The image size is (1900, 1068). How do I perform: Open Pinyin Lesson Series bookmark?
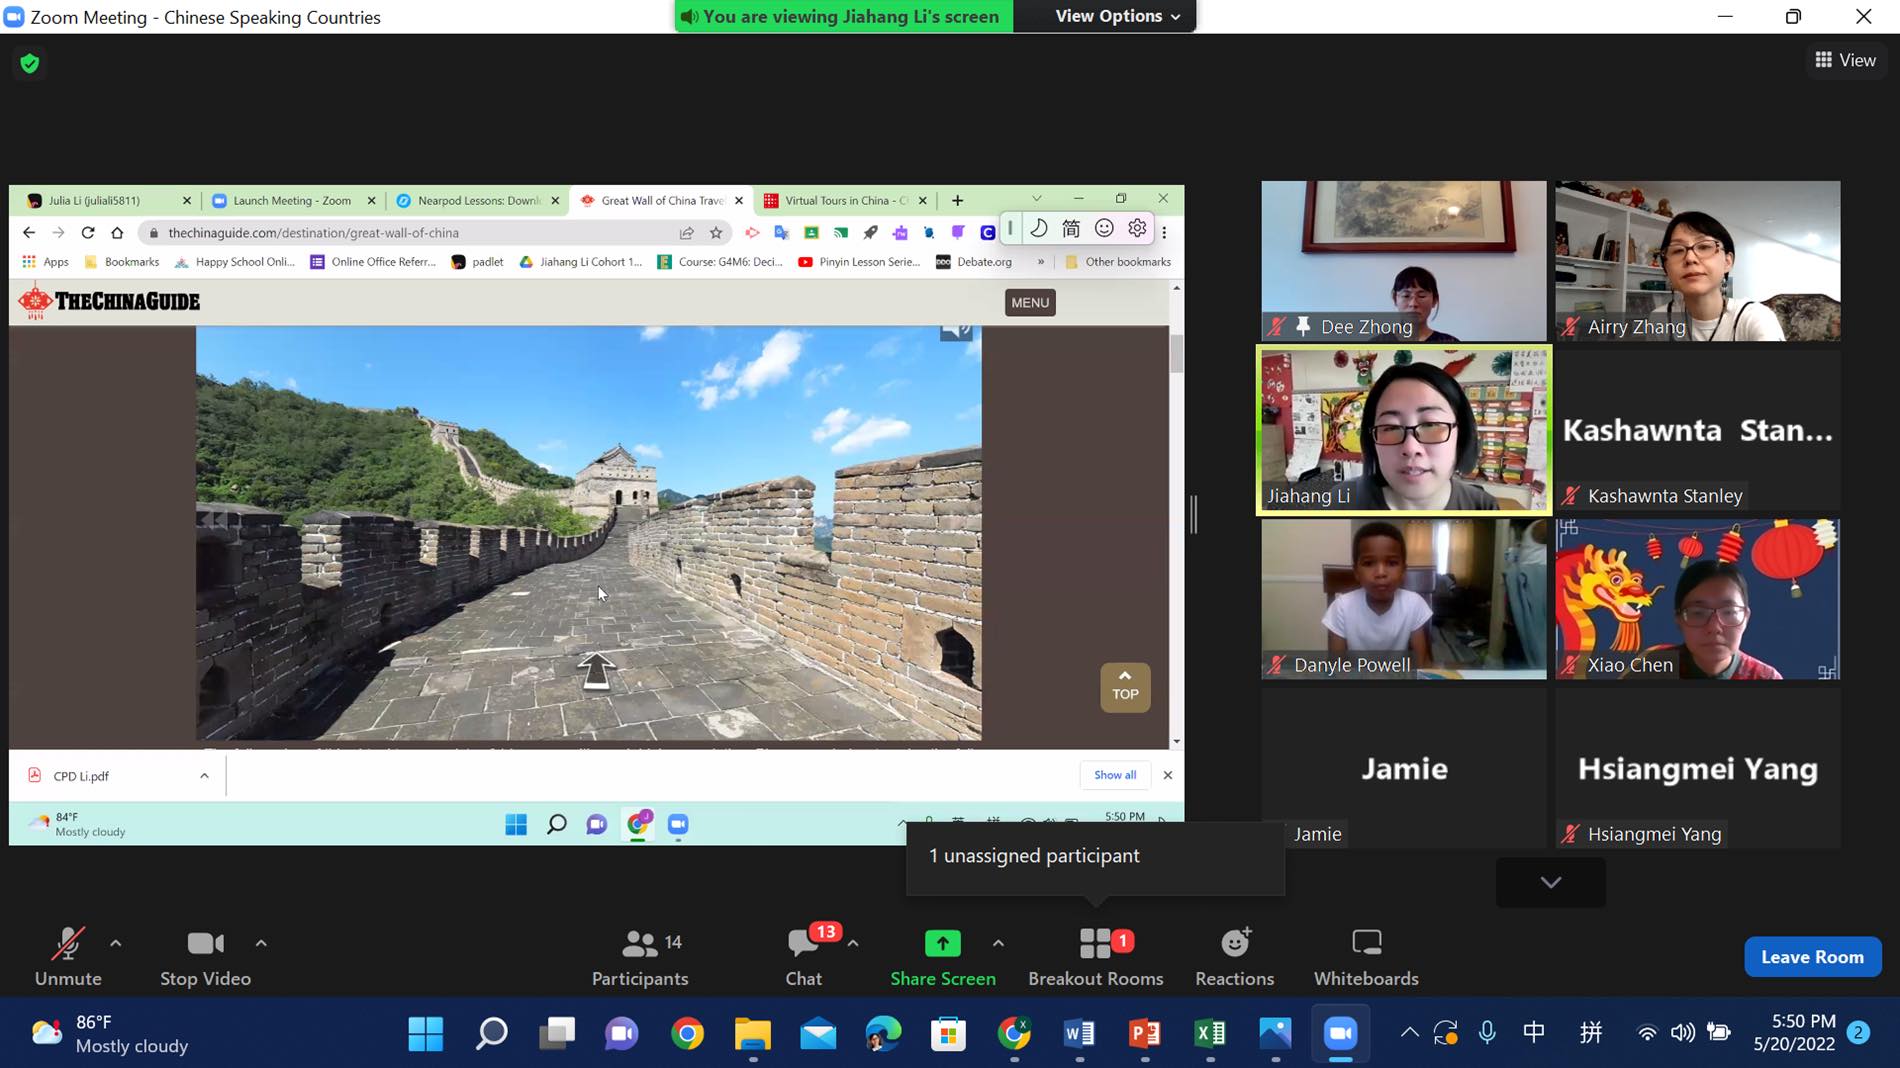[859, 262]
